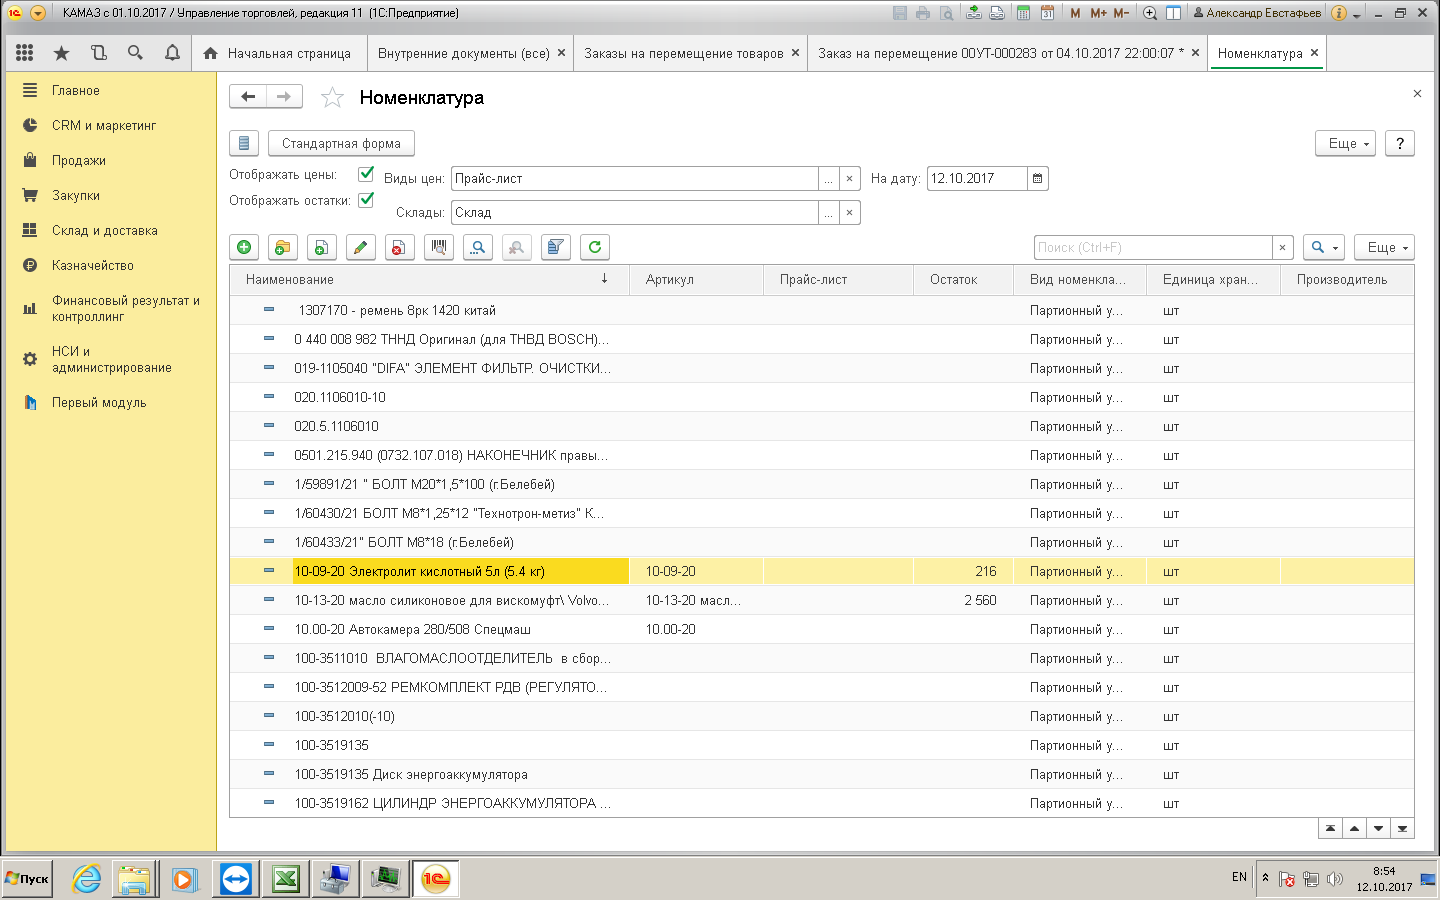The height and width of the screenshot is (900, 1440).
Task: Open calendar picker for На дату field
Action: pos(1038,179)
